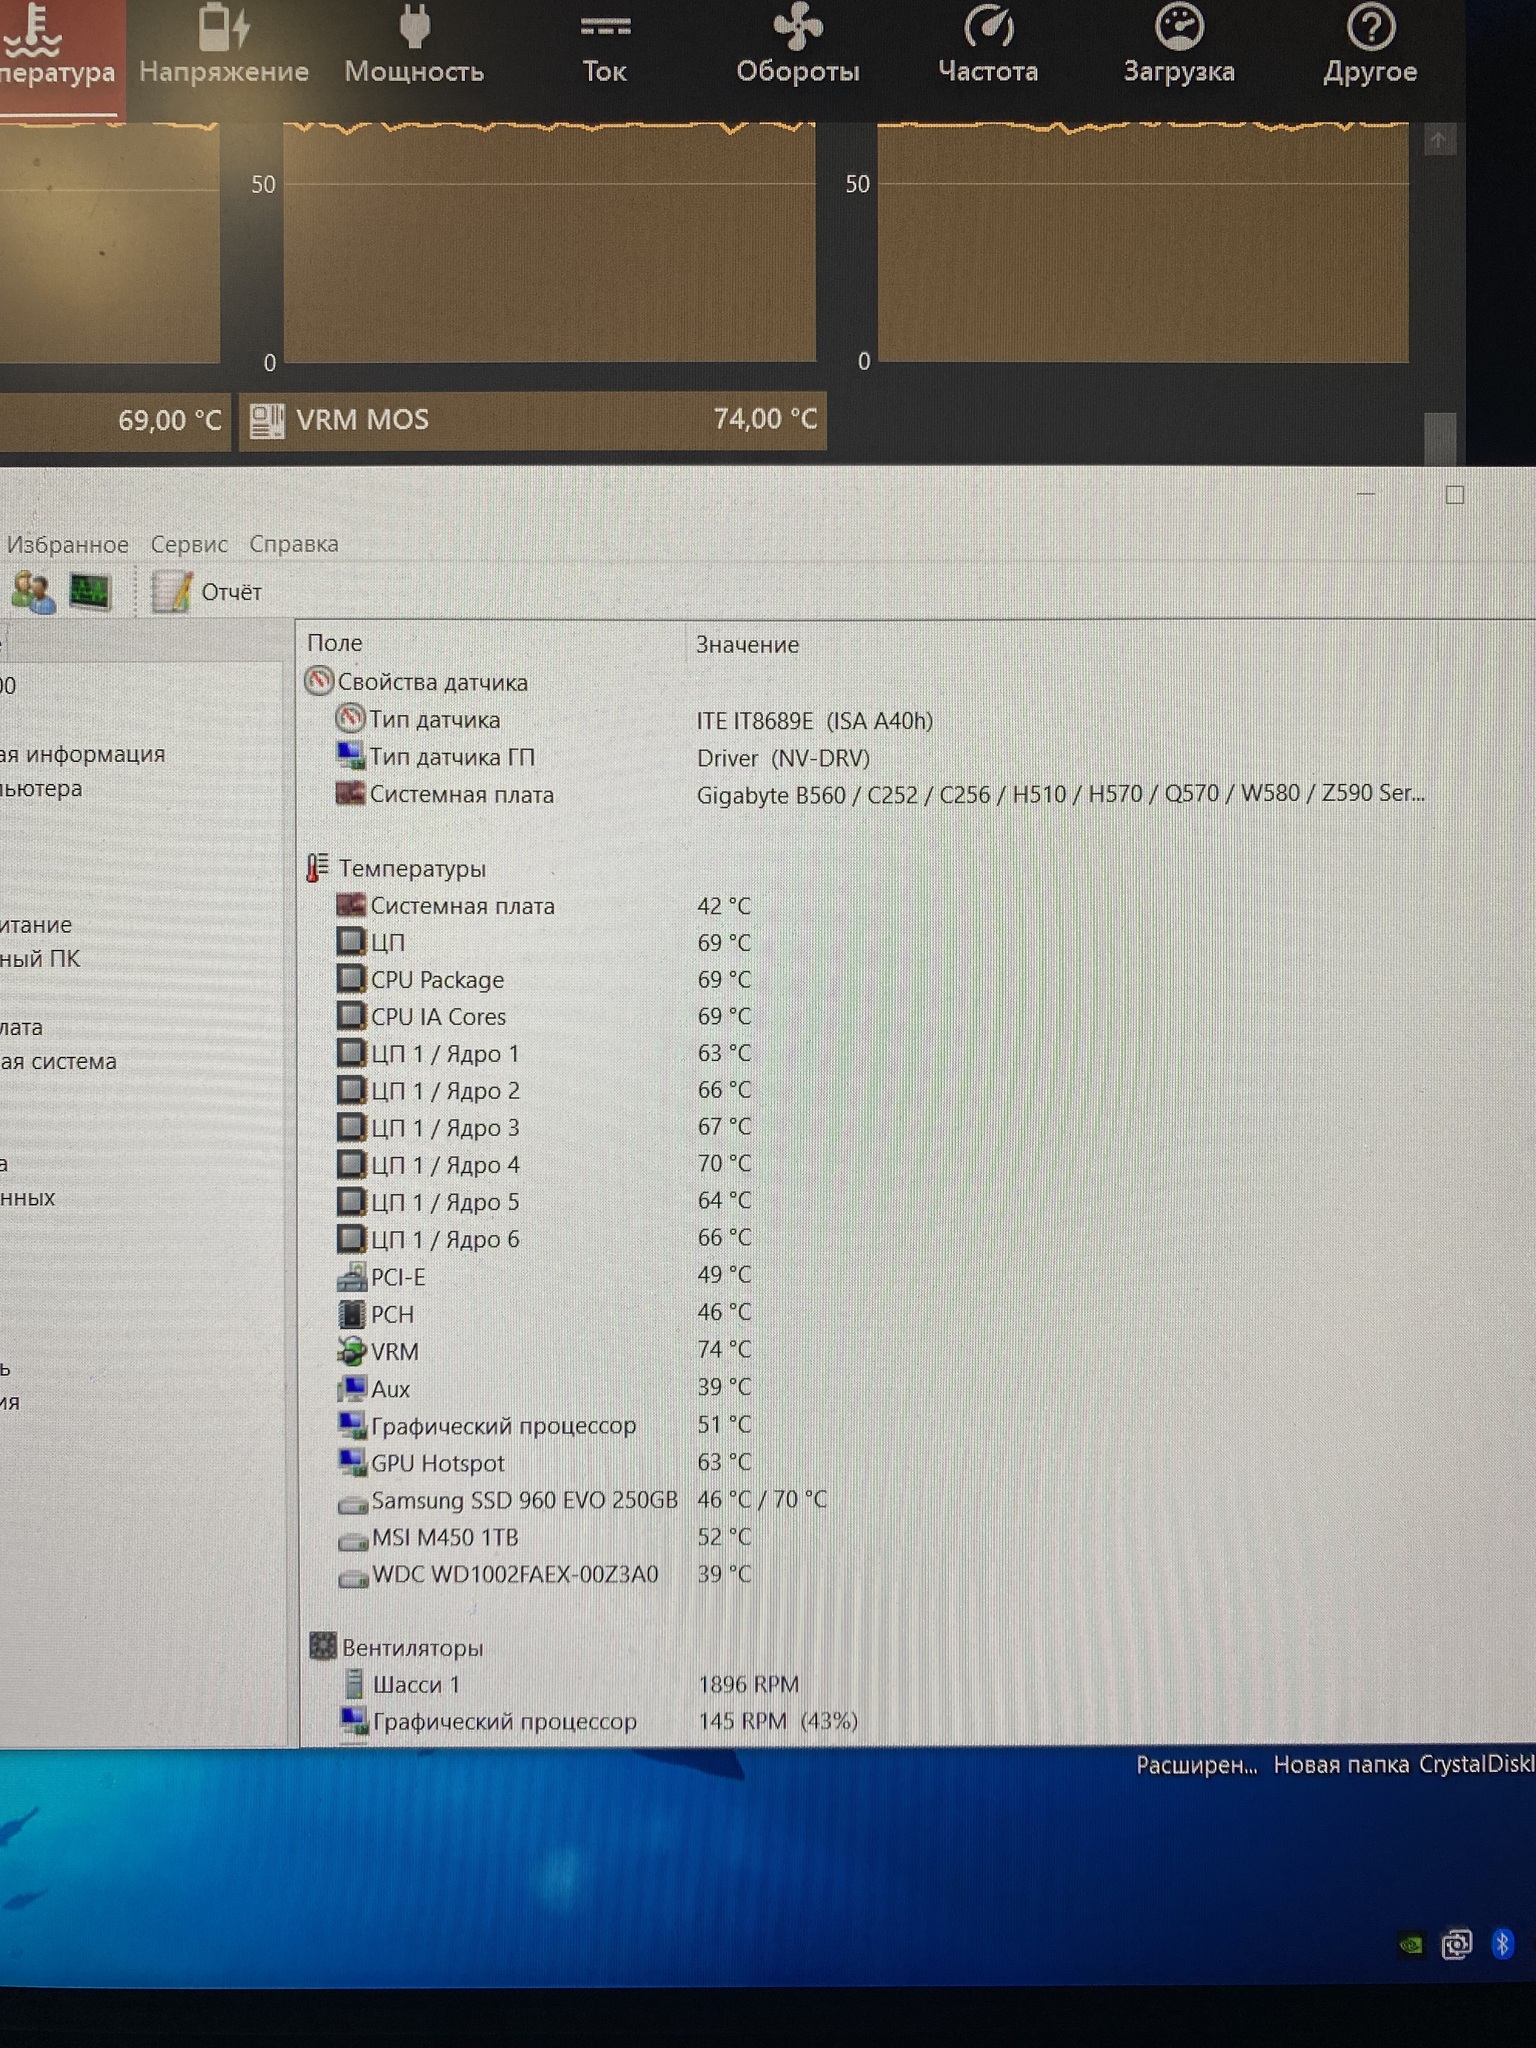Click the scroll-up arrow in monitoring panel

pyautogui.click(x=1439, y=140)
